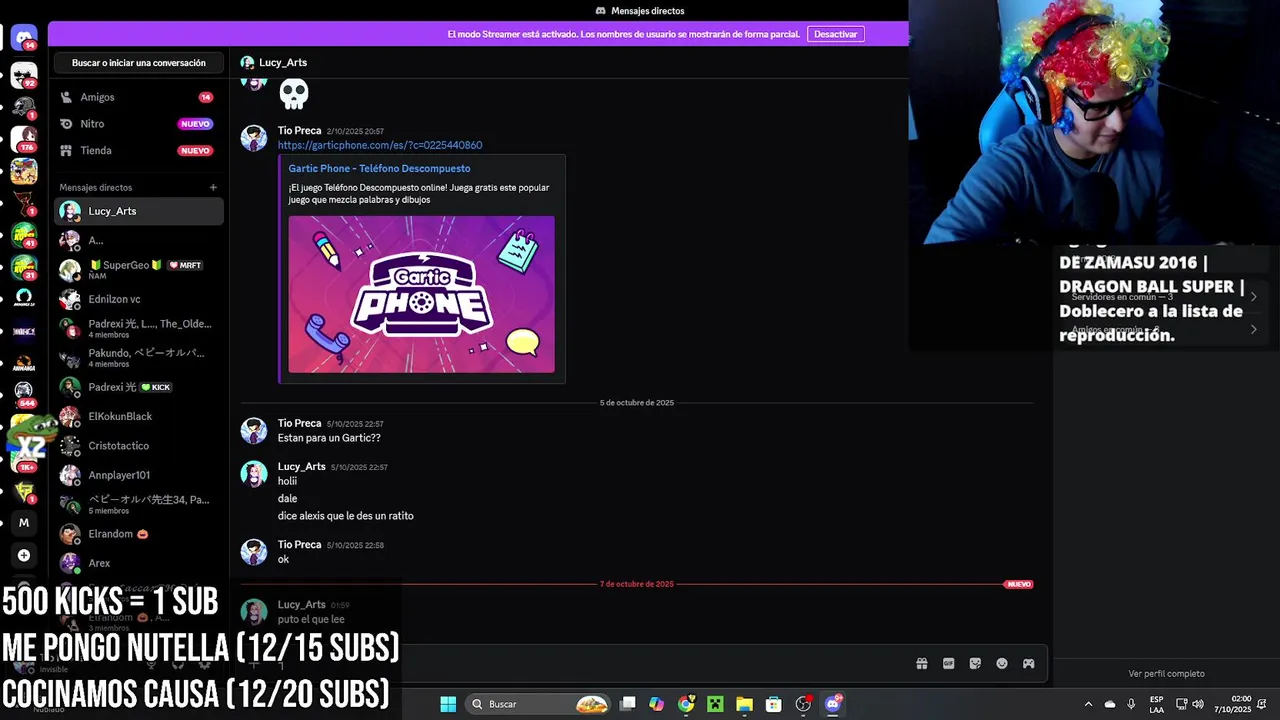This screenshot has height=720, width=1280.
Task: Open Google Chrome from taskbar
Action: pos(686,704)
